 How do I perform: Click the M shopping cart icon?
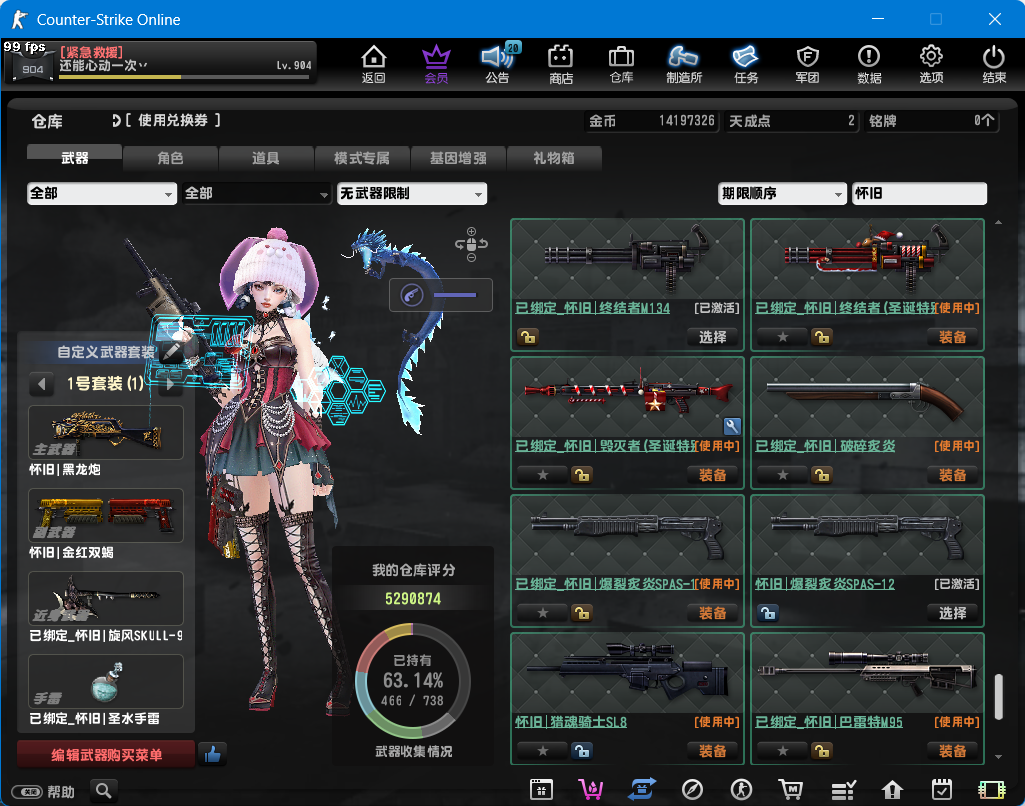pos(791,789)
